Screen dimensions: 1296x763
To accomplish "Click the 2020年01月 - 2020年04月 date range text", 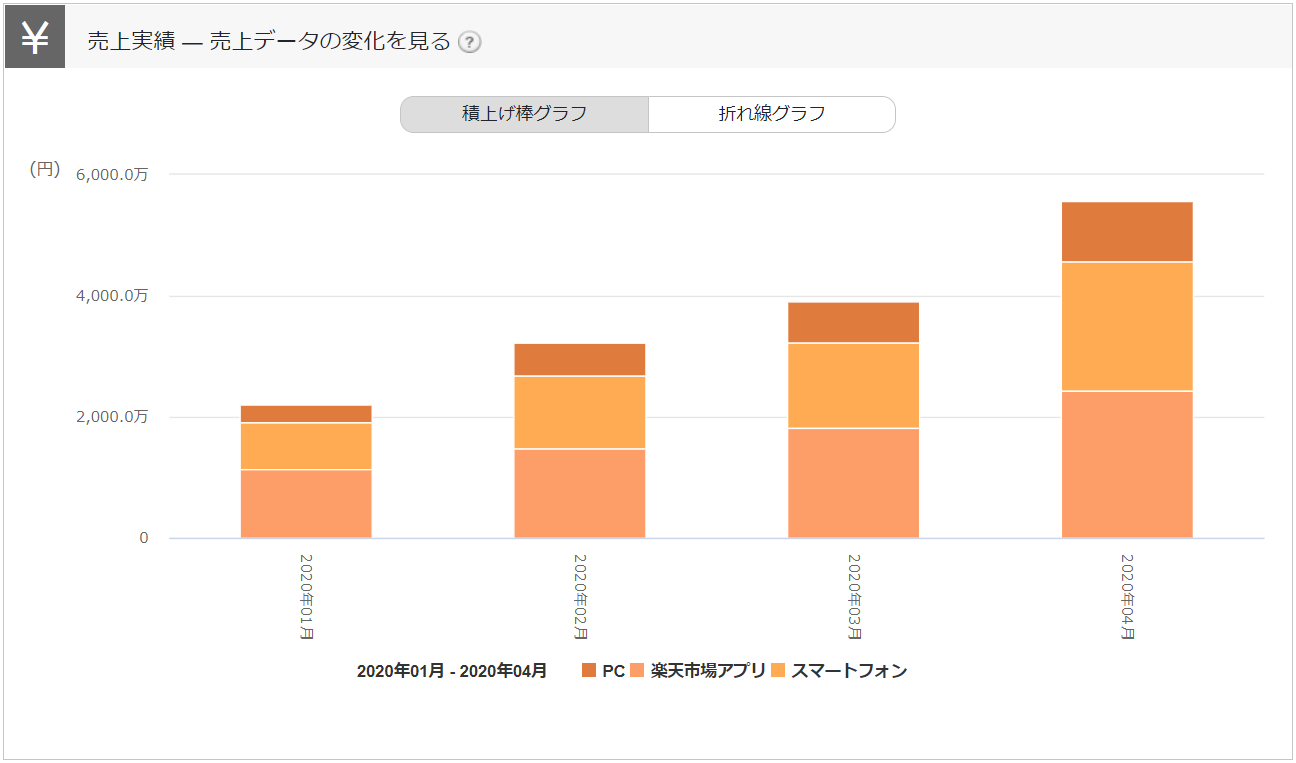I will pyautogui.click(x=452, y=671).
